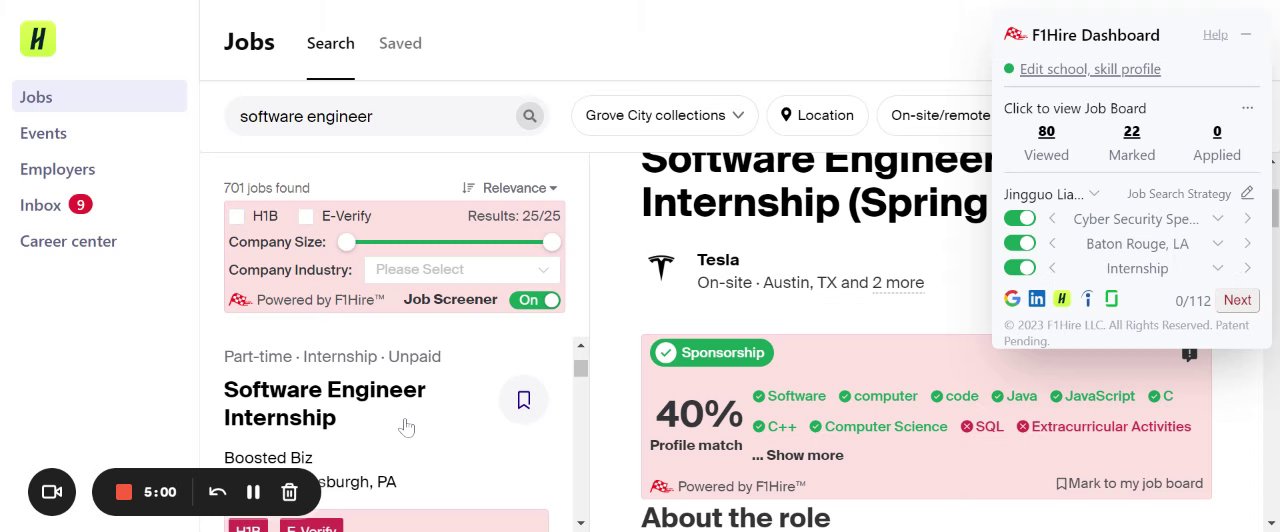Image resolution: width=1280 pixels, height=532 pixels.
Task: Expand the Grove City collections filter
Action: tap(664, 115)
